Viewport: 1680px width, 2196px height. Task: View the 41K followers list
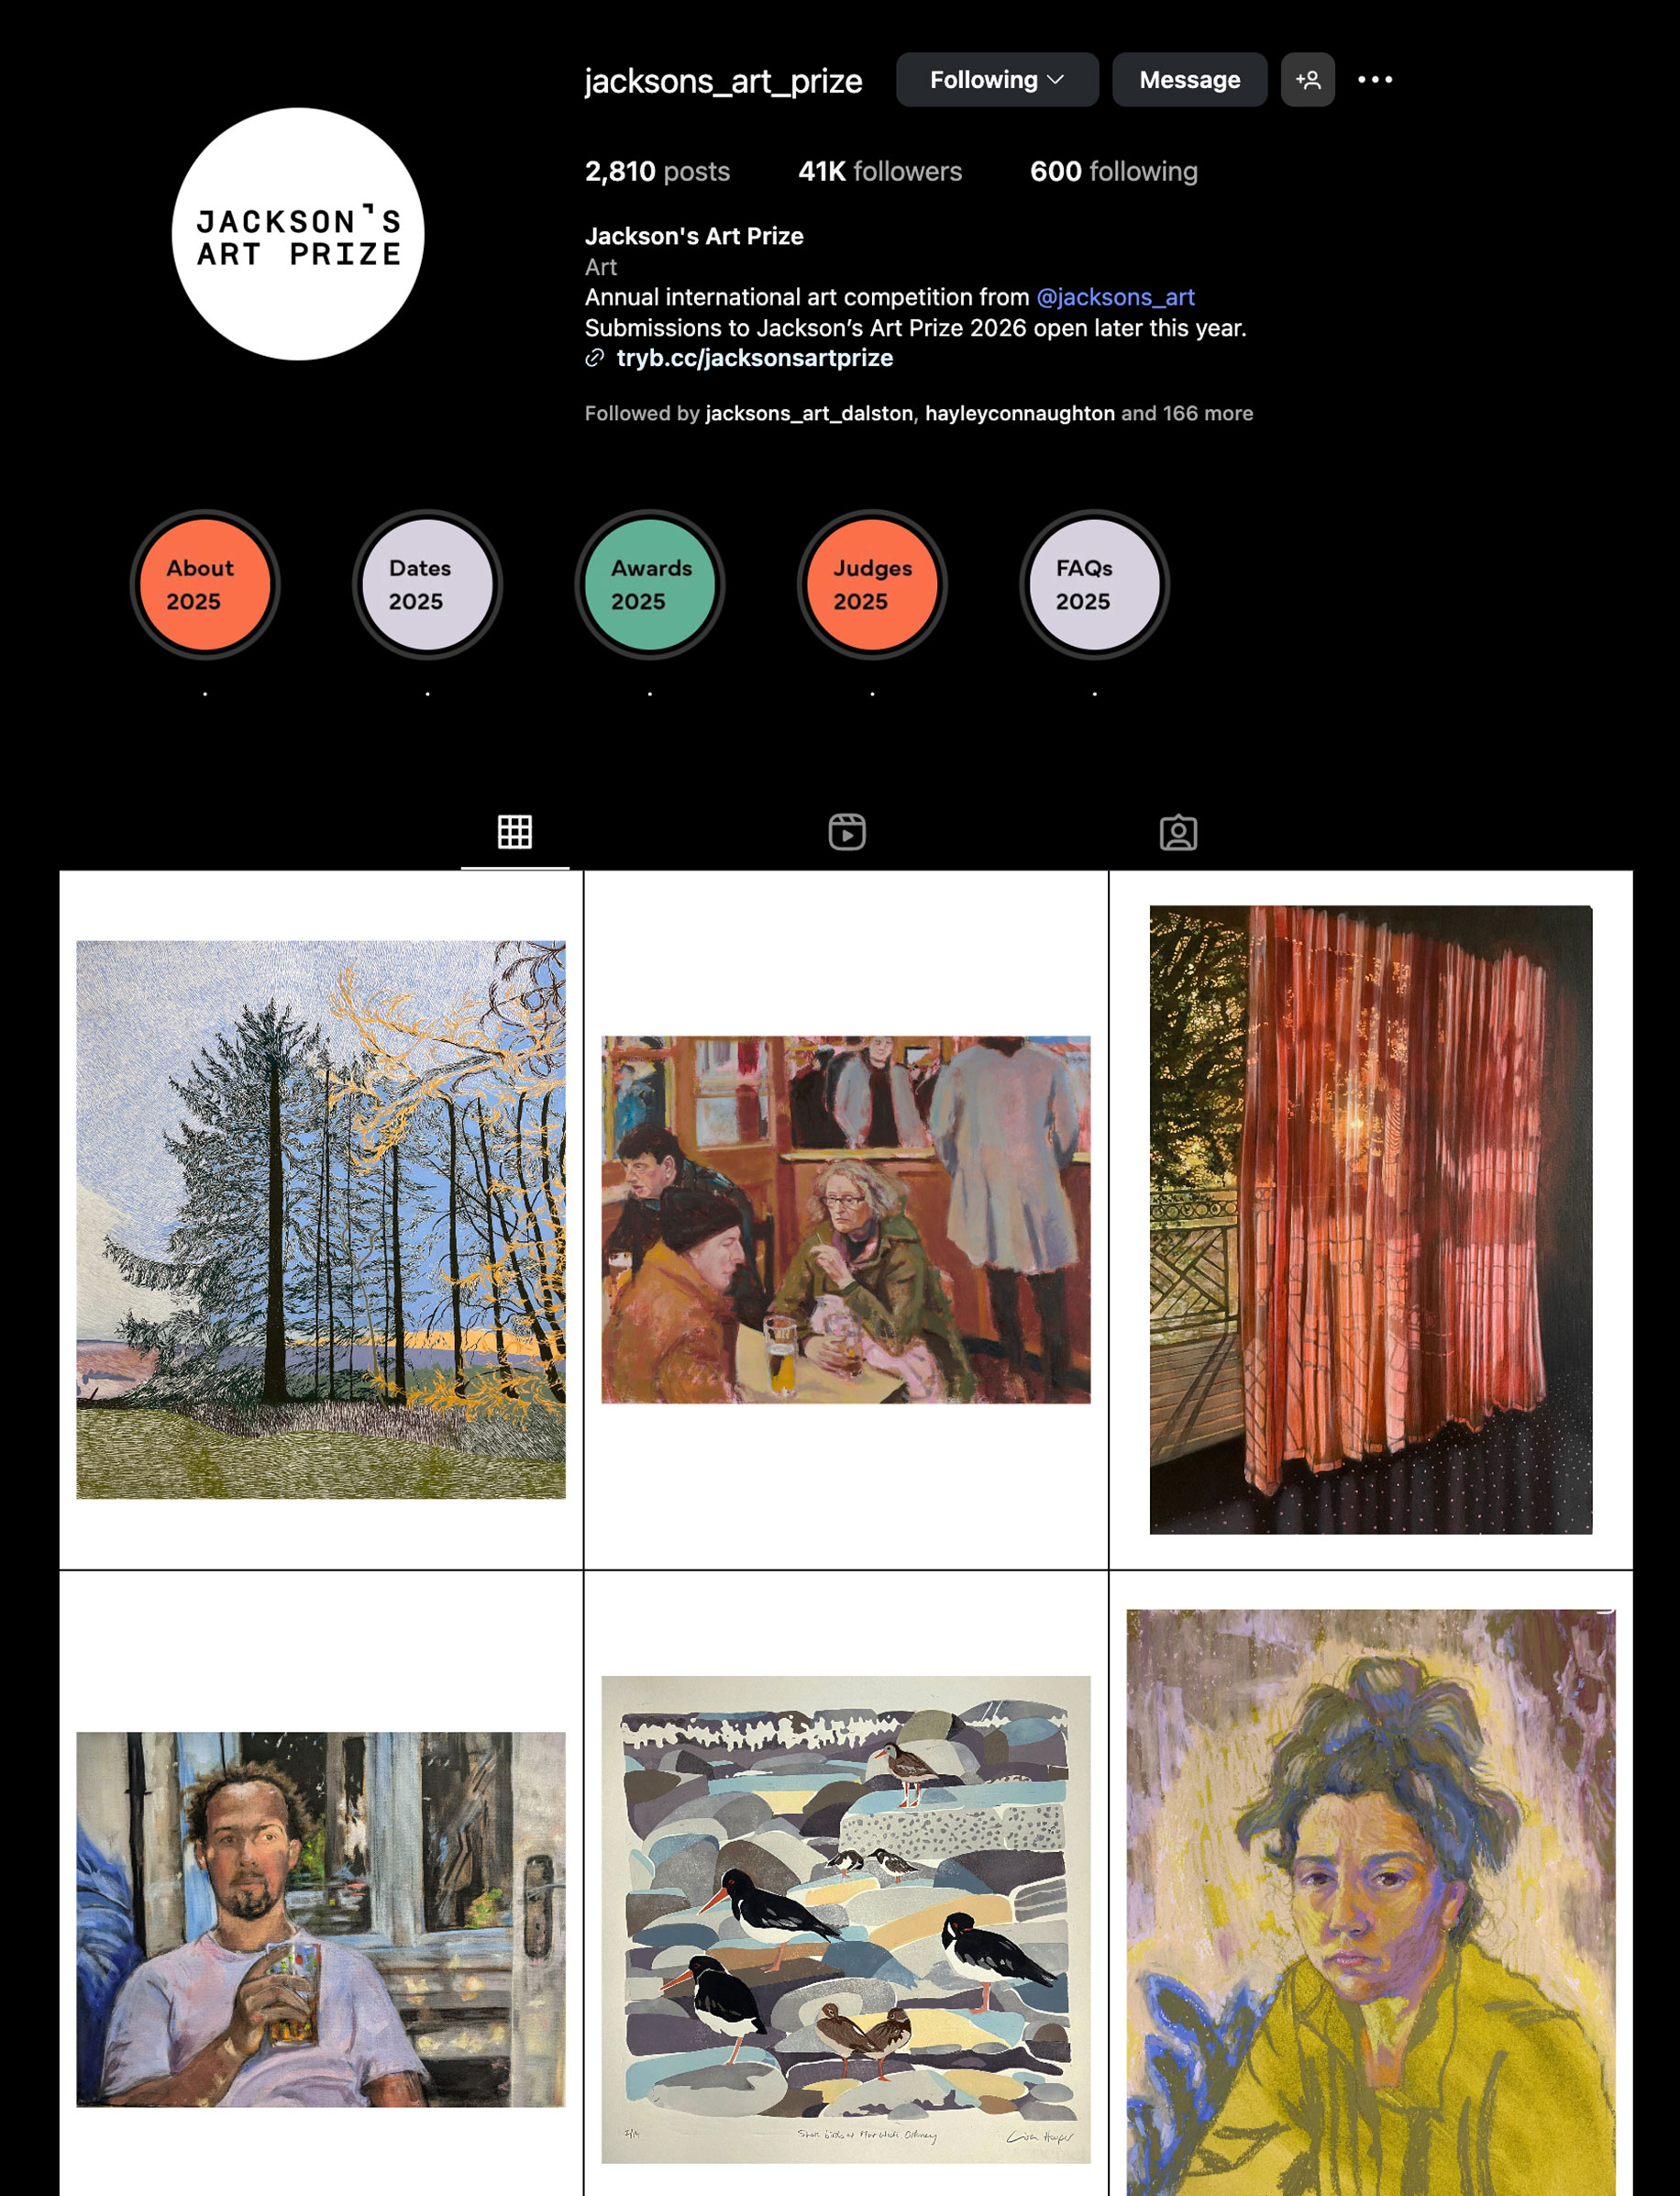pyautogui.click(x=880, y=171)
